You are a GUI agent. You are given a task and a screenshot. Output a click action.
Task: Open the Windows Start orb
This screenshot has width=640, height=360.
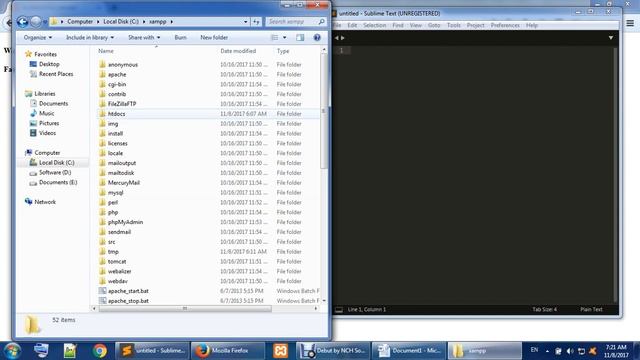(x=12, y=351)
